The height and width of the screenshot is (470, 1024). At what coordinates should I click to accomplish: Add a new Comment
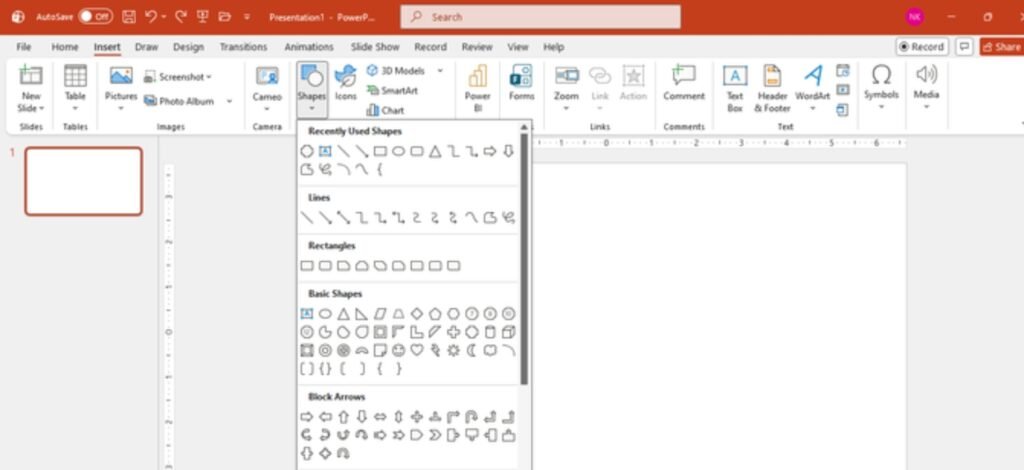click(x=684, y=84)
